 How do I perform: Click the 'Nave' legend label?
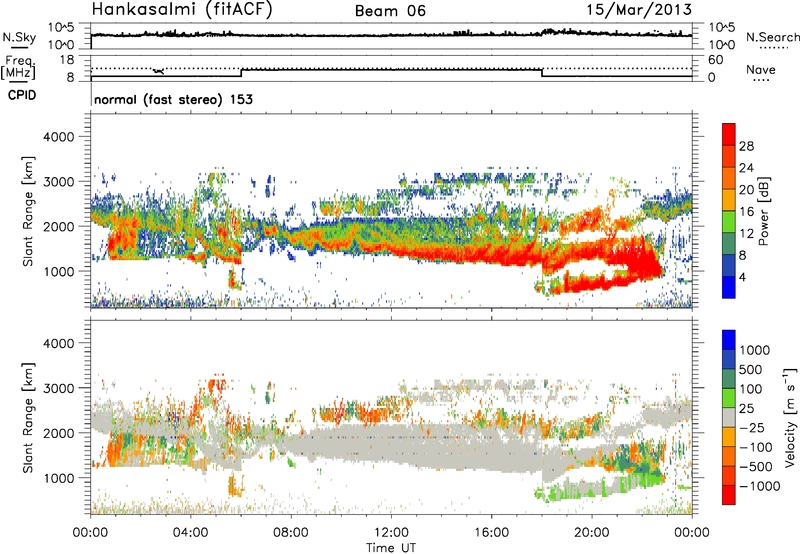tap(761, 70)
